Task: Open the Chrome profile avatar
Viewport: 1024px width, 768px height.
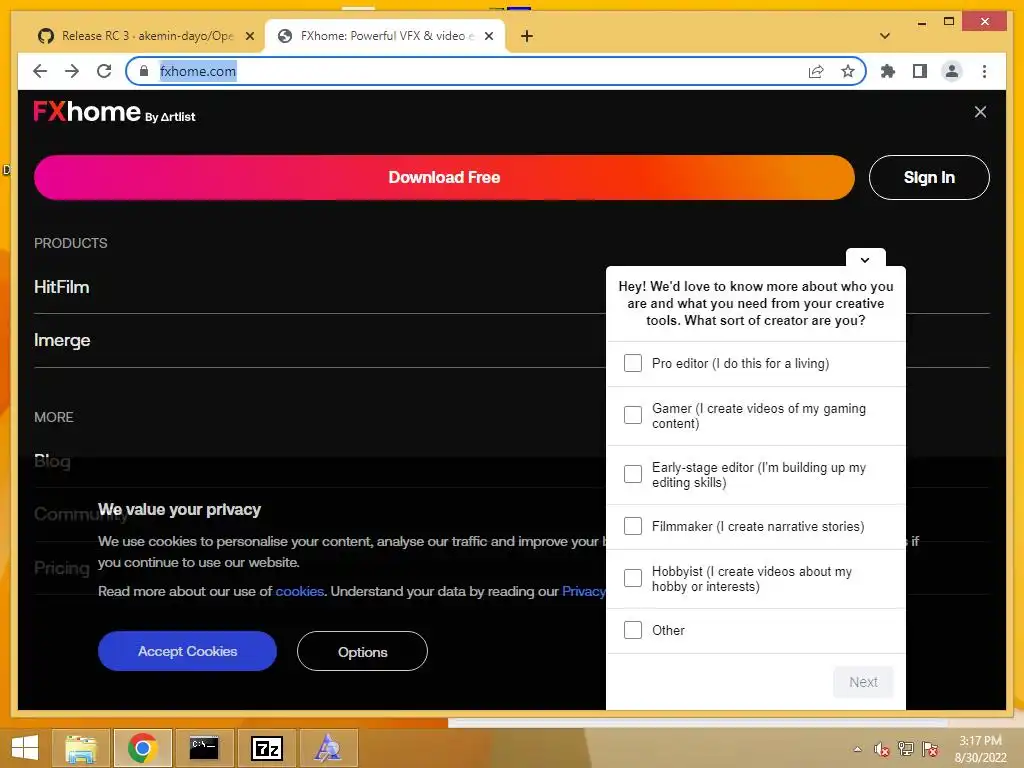Action: pyautogui.click(x=952, y=71)
